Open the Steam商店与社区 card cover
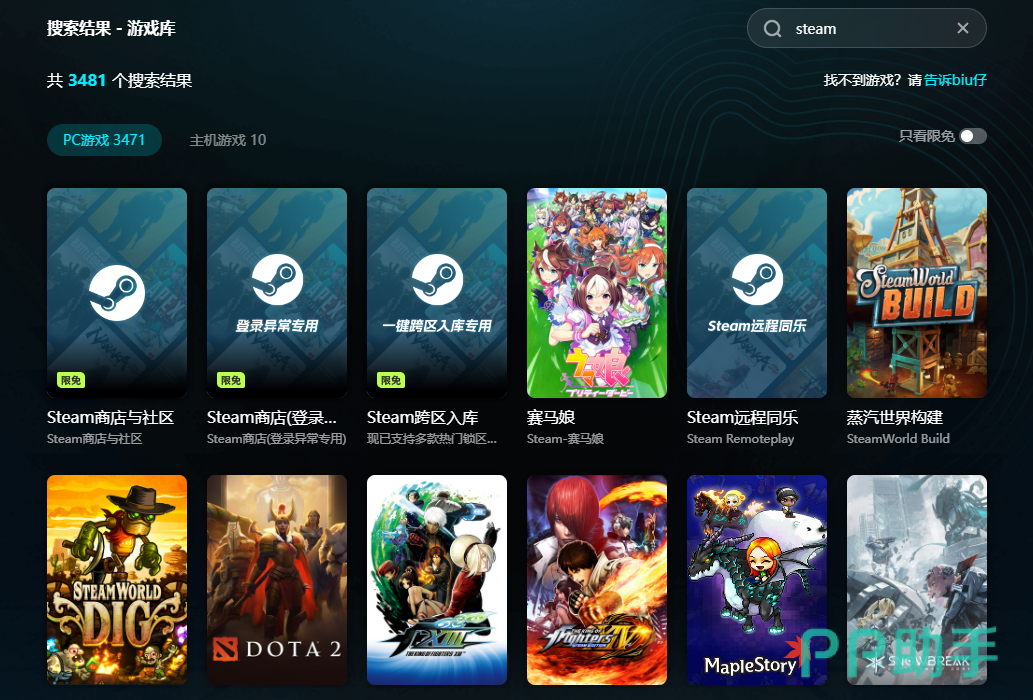The image size is (1033, 700). [x=117, y=293]
